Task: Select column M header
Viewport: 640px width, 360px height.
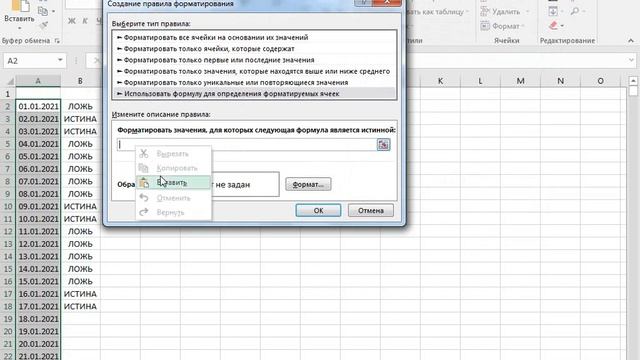Action: point(520,81)
